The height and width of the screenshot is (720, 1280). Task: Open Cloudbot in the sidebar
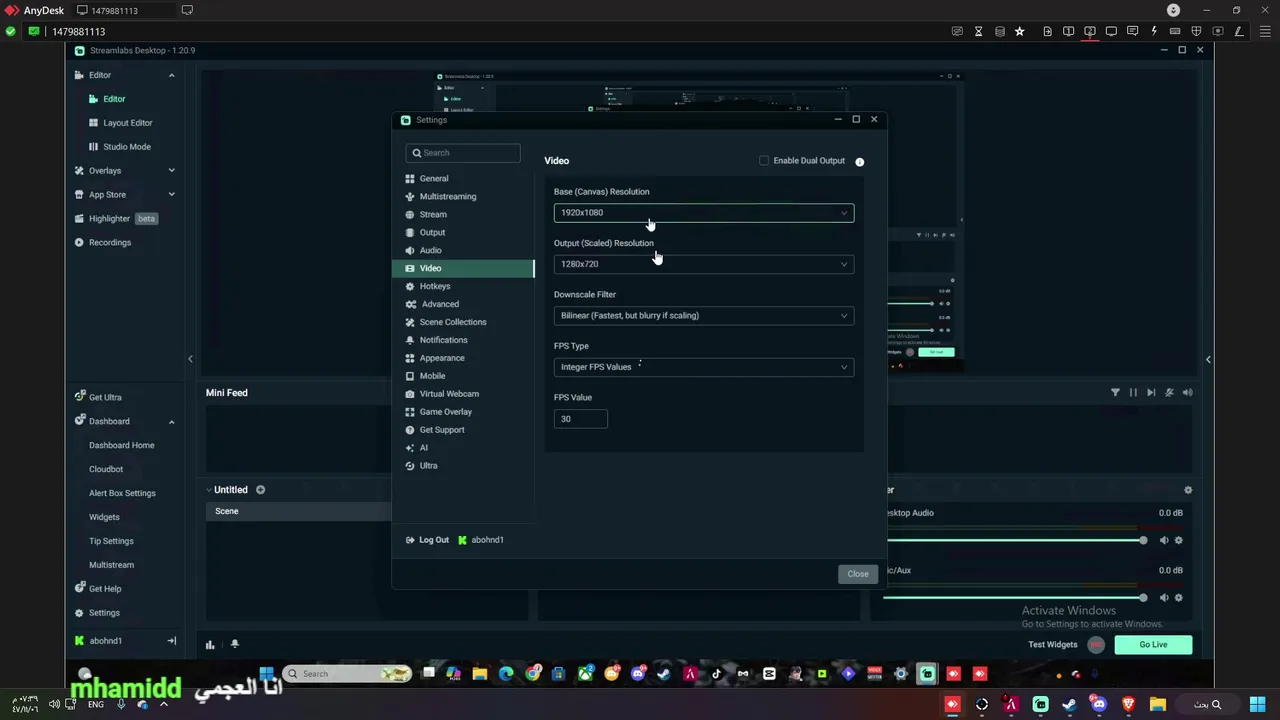point(106,469)
